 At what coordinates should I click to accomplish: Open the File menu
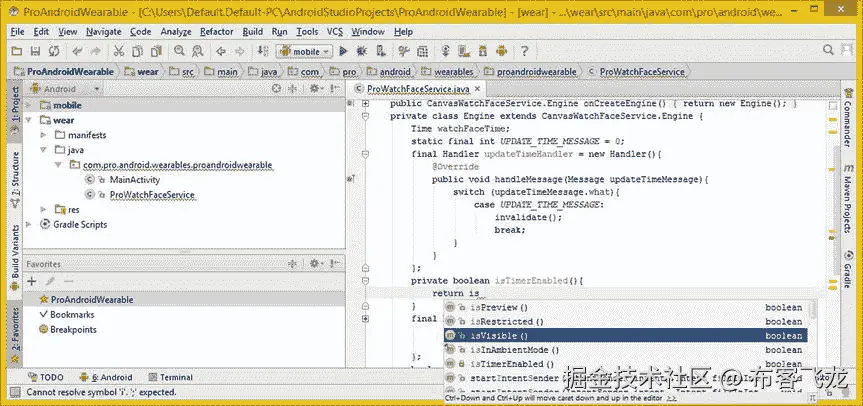coord(17,32)
